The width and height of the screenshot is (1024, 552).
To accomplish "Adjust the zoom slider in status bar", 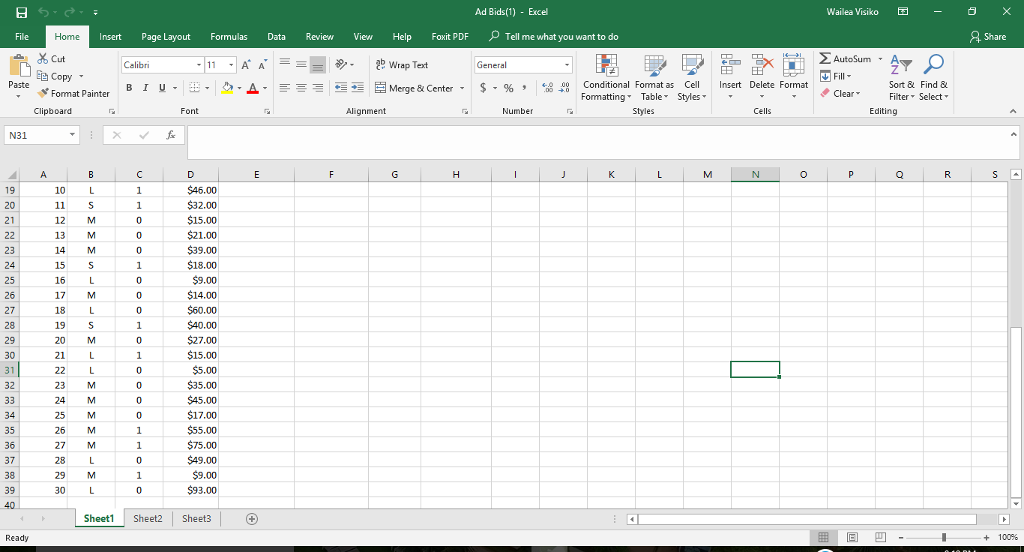I will pos(943,538).
